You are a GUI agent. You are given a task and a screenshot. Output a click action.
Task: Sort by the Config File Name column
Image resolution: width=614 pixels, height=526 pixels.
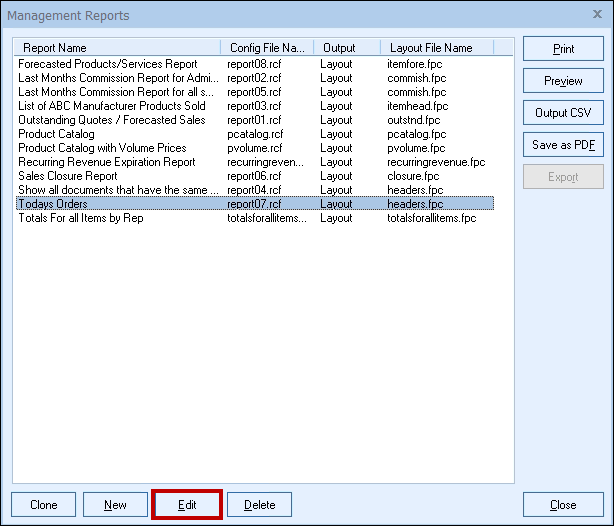coord(266,48)
